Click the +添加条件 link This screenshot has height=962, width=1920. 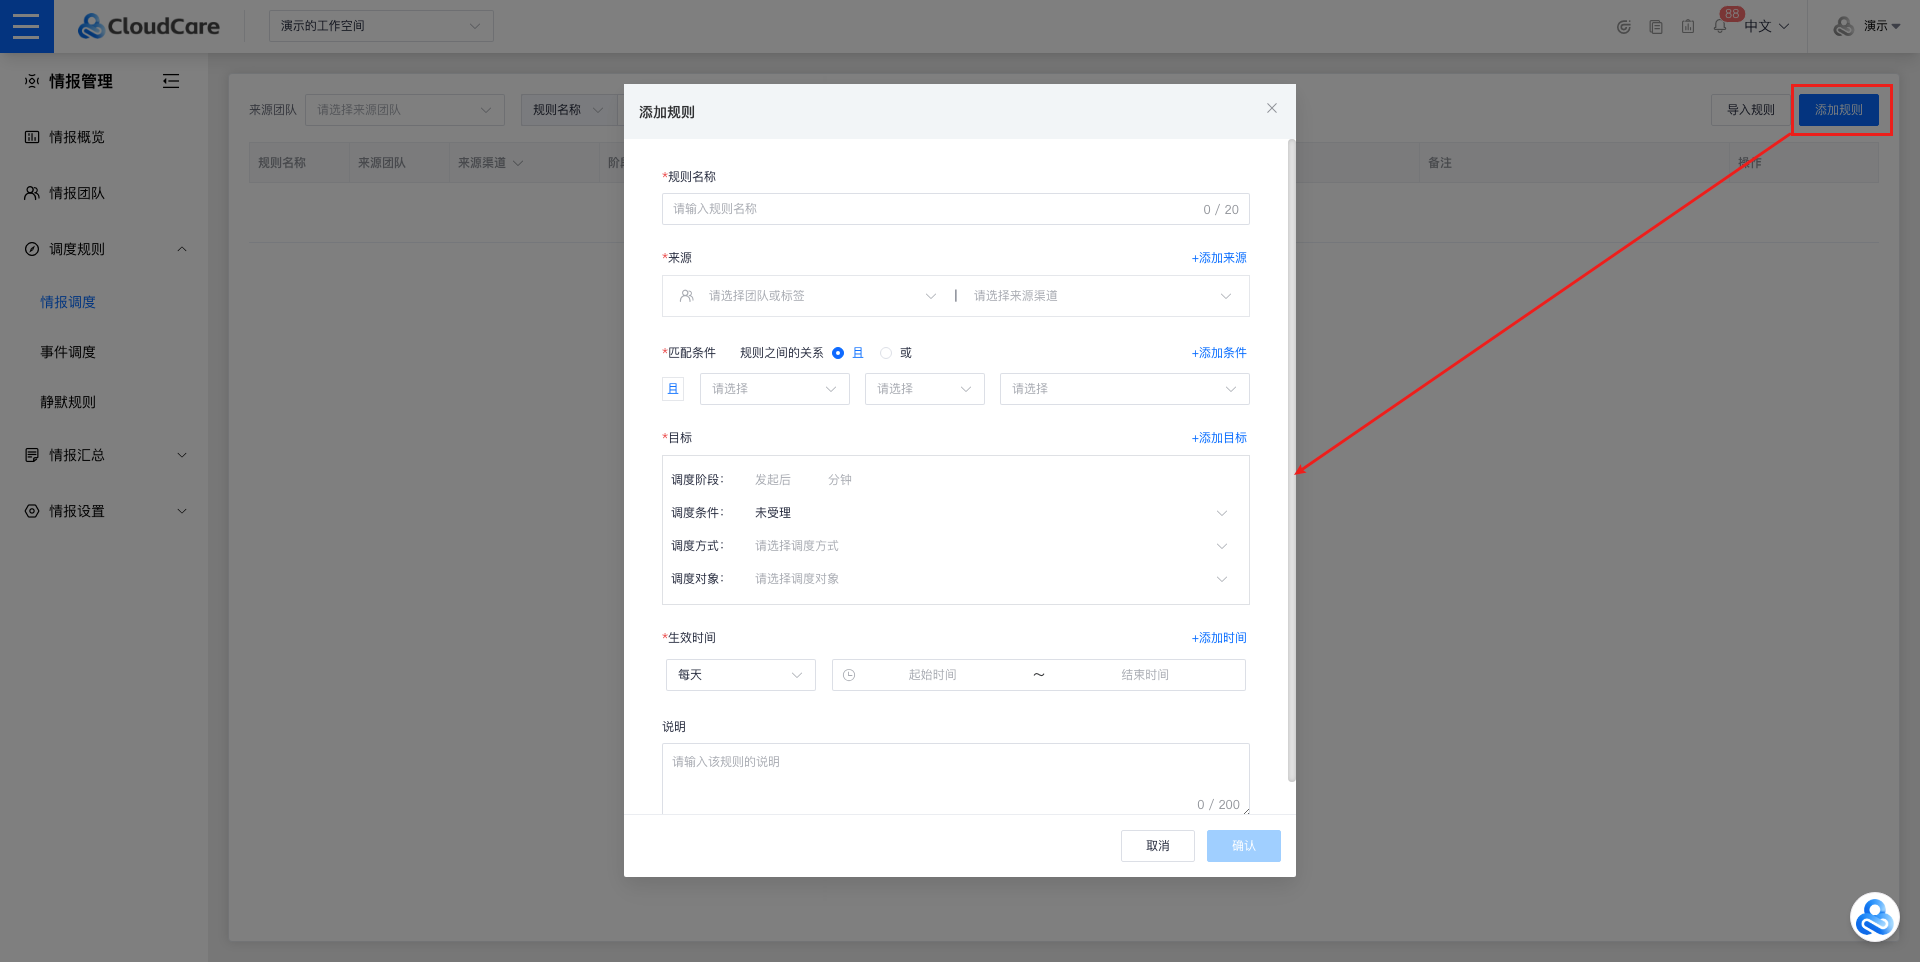(1218, 353)
